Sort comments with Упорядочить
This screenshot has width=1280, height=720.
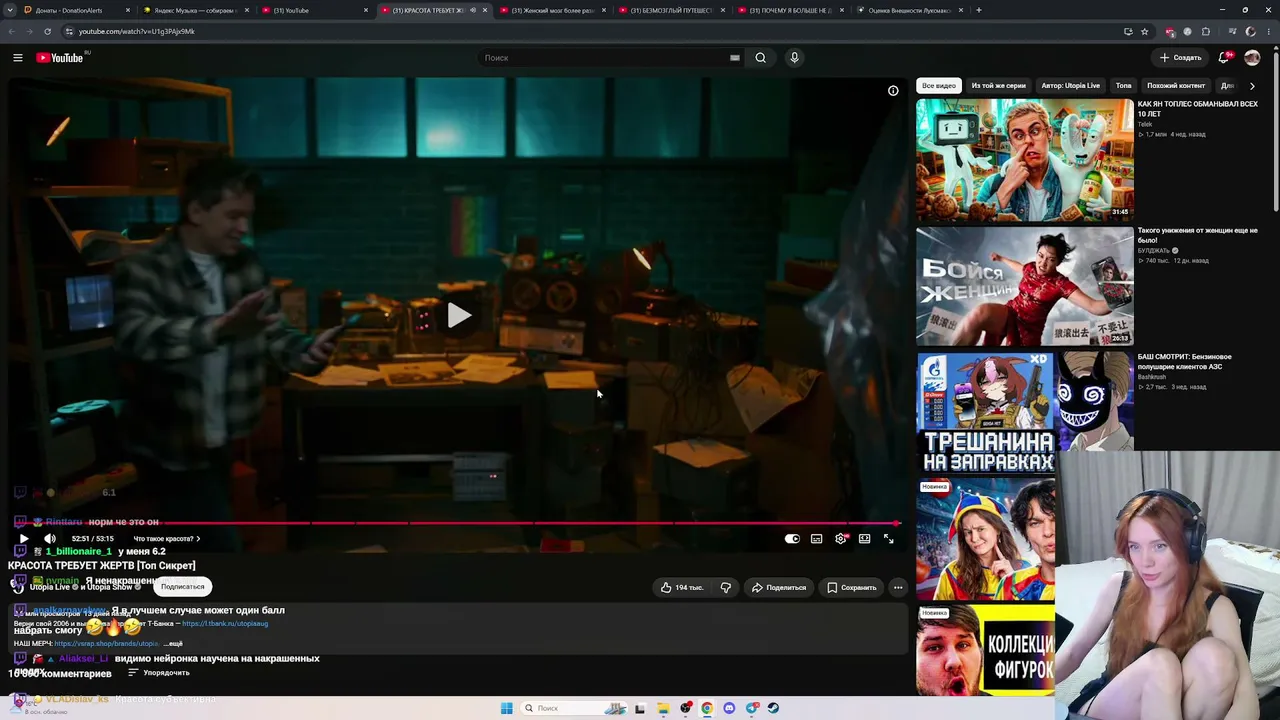point(159,673)
